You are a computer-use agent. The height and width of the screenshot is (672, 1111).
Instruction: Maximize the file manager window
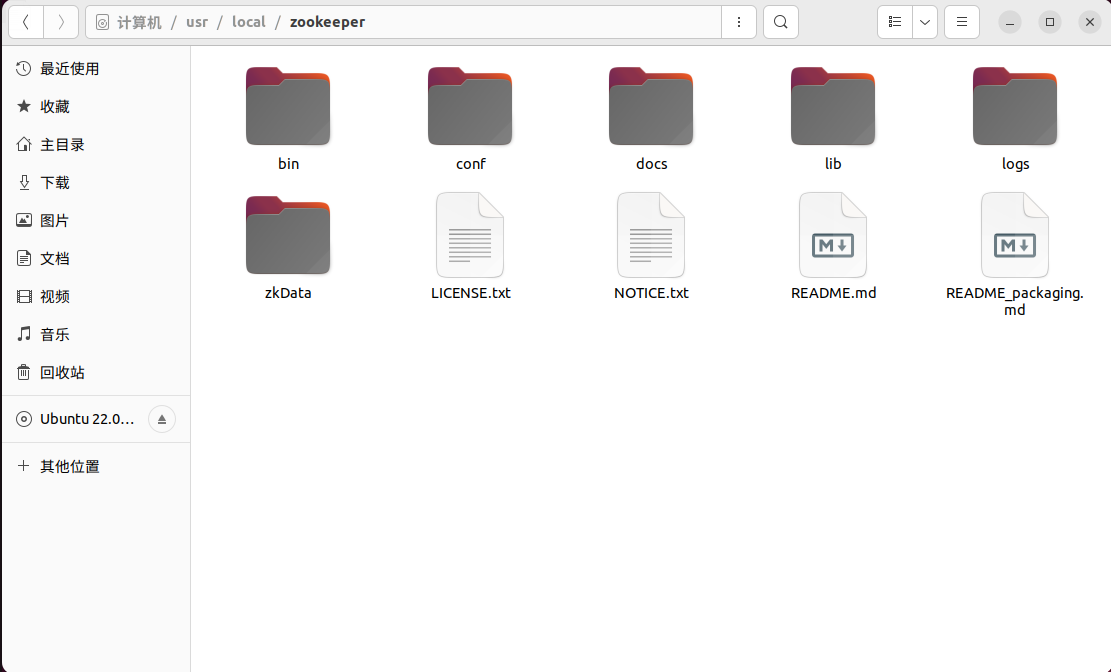point(1050,22)
